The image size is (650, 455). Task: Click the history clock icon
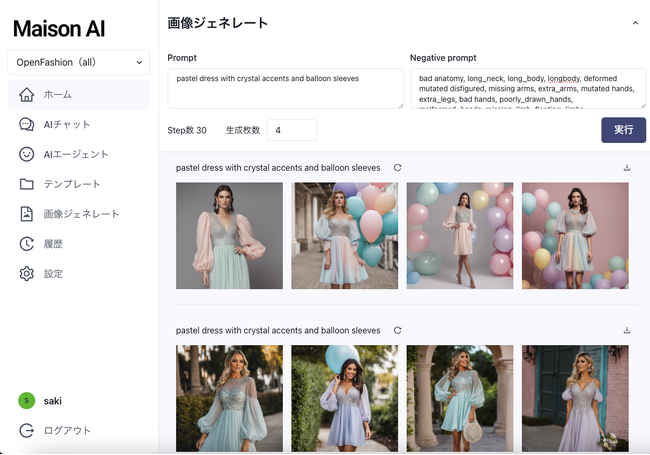tap(26, 244)
